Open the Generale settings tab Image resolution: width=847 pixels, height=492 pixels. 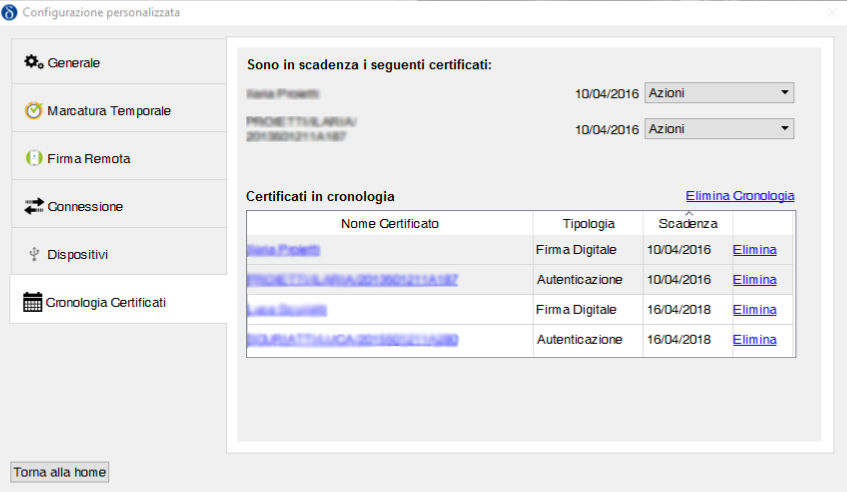point(119,62)
